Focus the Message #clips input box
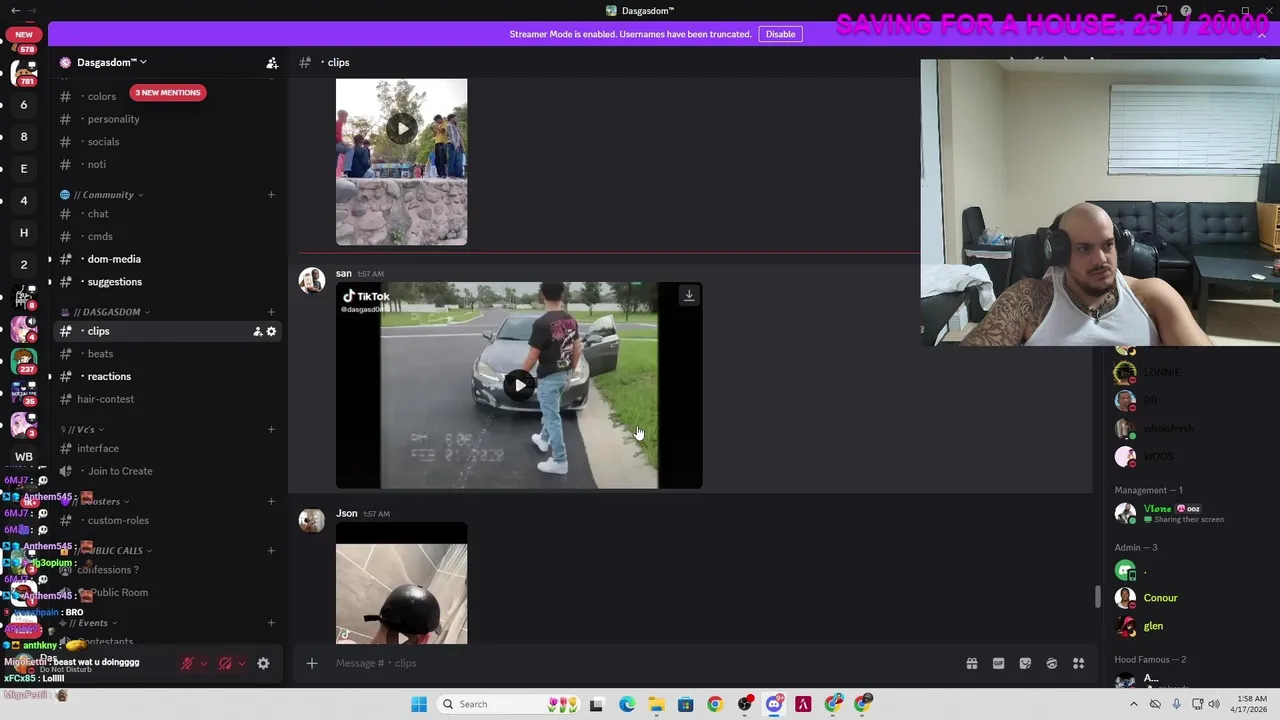This screenshot has width=1280, height=720. click(640, 663)
